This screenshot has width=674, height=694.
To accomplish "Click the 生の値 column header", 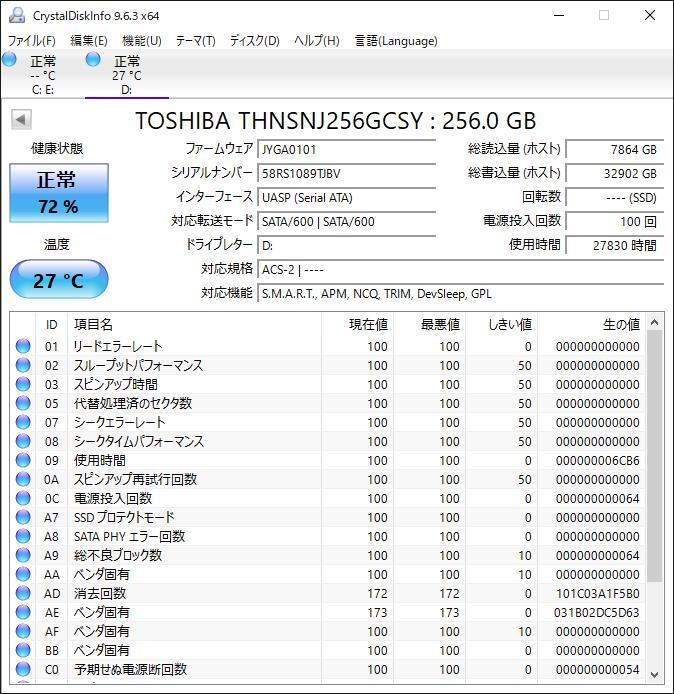I will pyautogui.click(x=591, y=324).
